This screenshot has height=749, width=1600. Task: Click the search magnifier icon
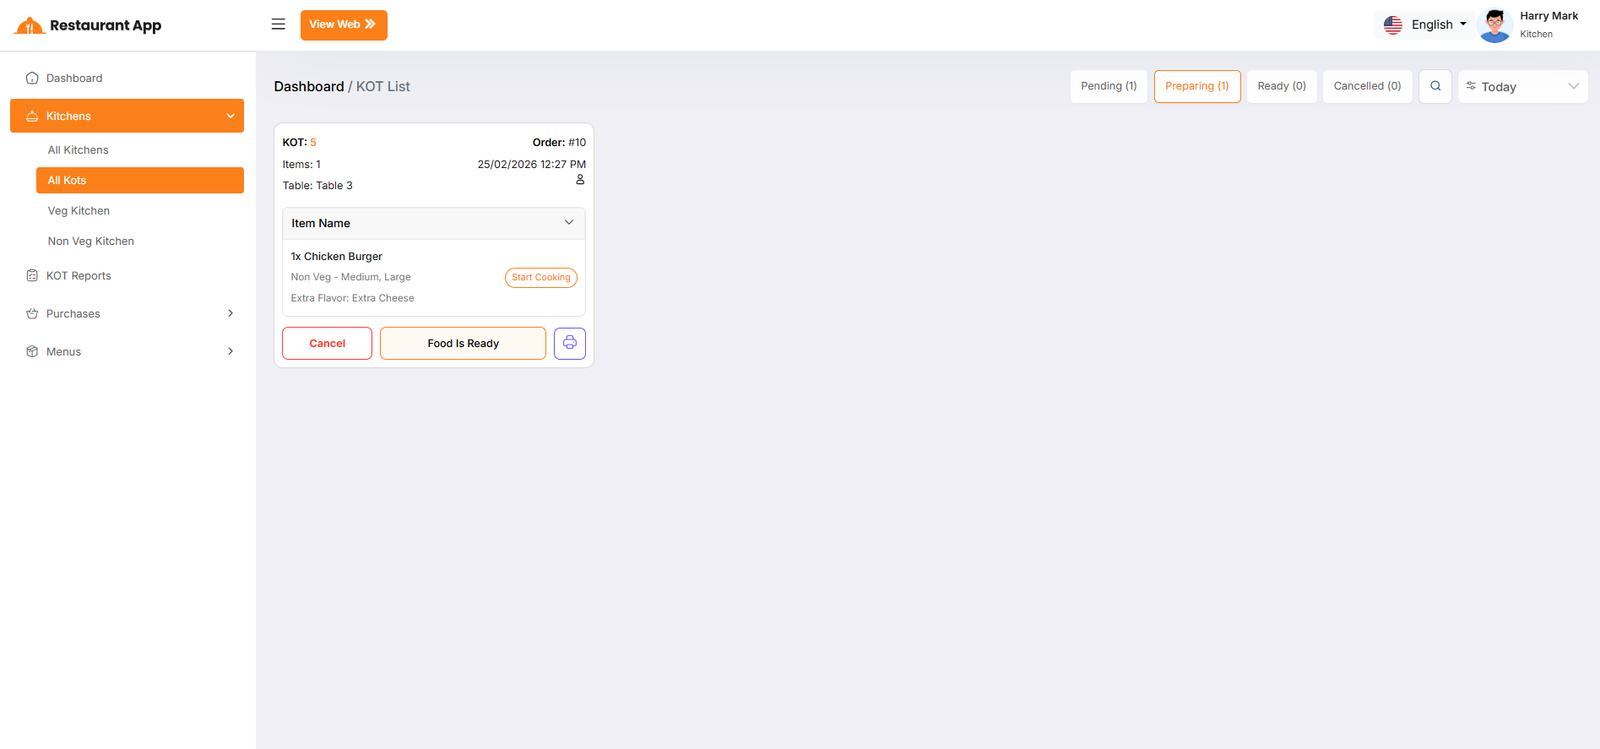1435,86
